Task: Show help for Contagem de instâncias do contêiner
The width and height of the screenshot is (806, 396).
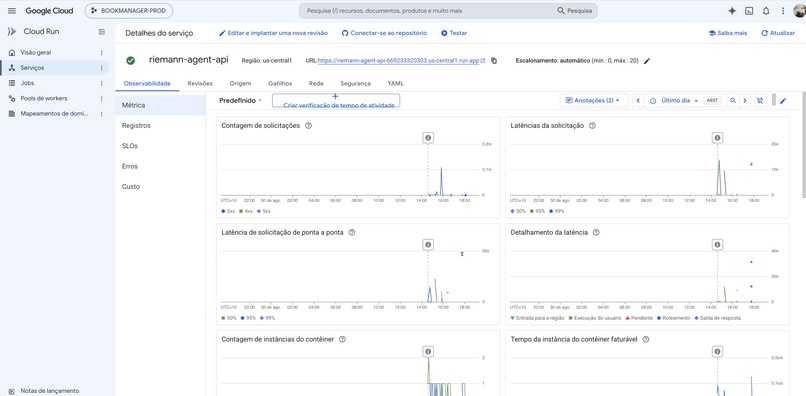Action: coord(342,339)
